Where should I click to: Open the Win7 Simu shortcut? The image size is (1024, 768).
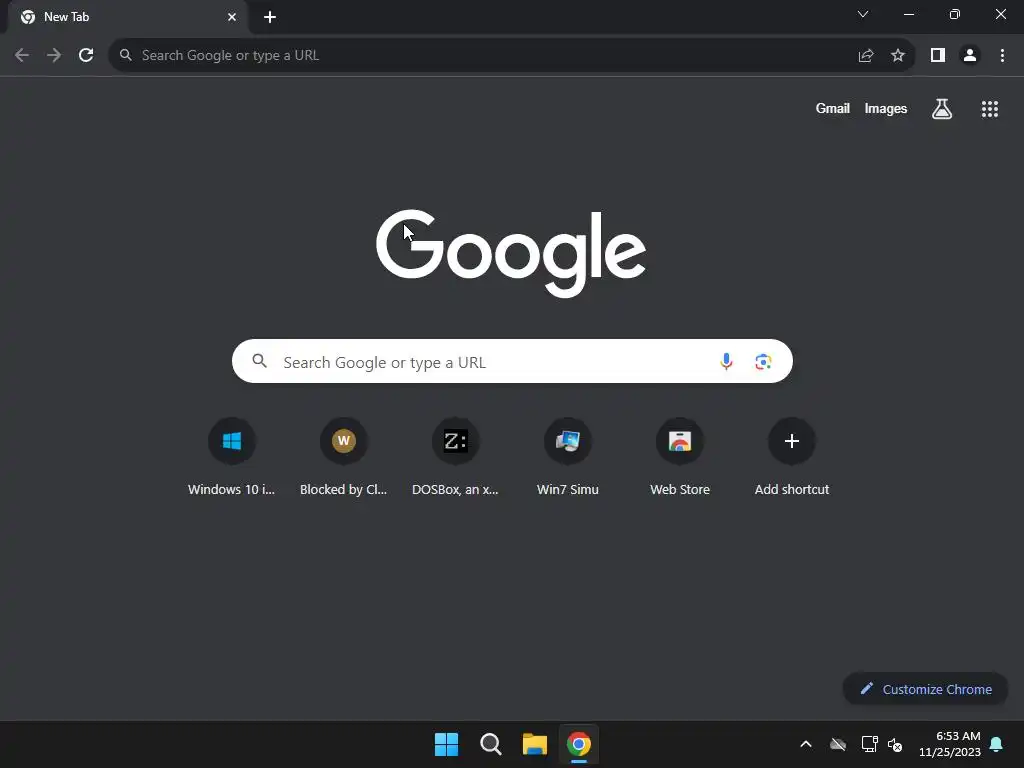click(x=568, y=457)
